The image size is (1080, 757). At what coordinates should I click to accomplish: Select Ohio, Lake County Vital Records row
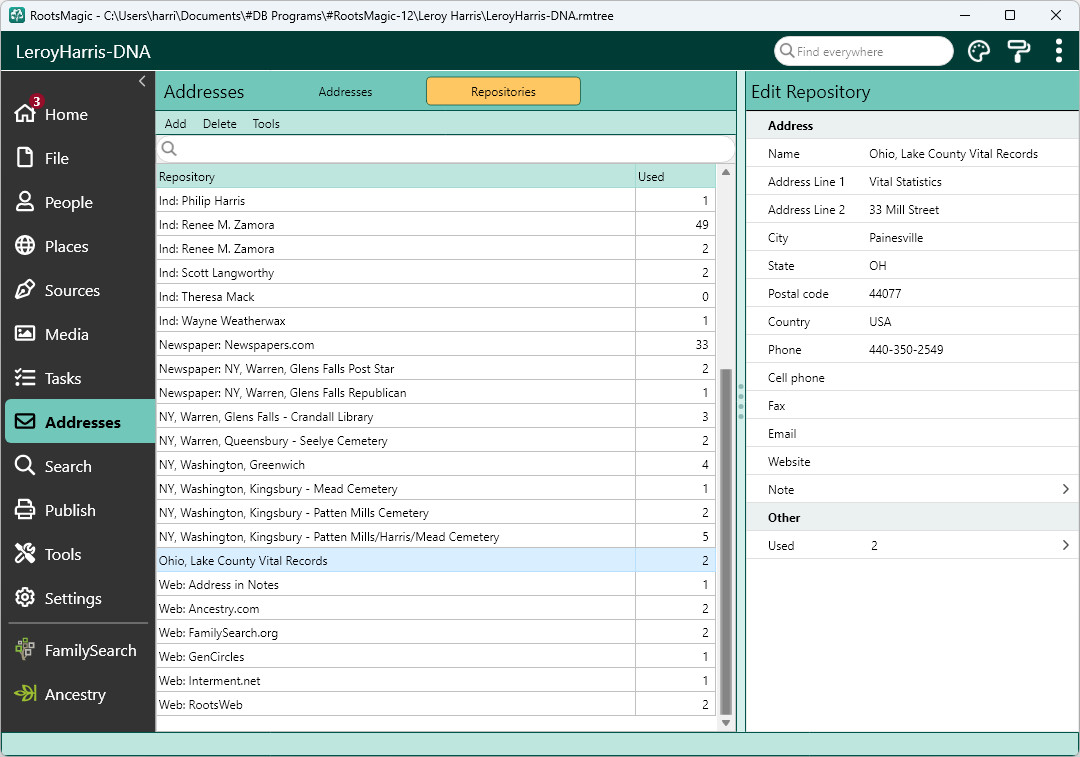pos(436,561)
